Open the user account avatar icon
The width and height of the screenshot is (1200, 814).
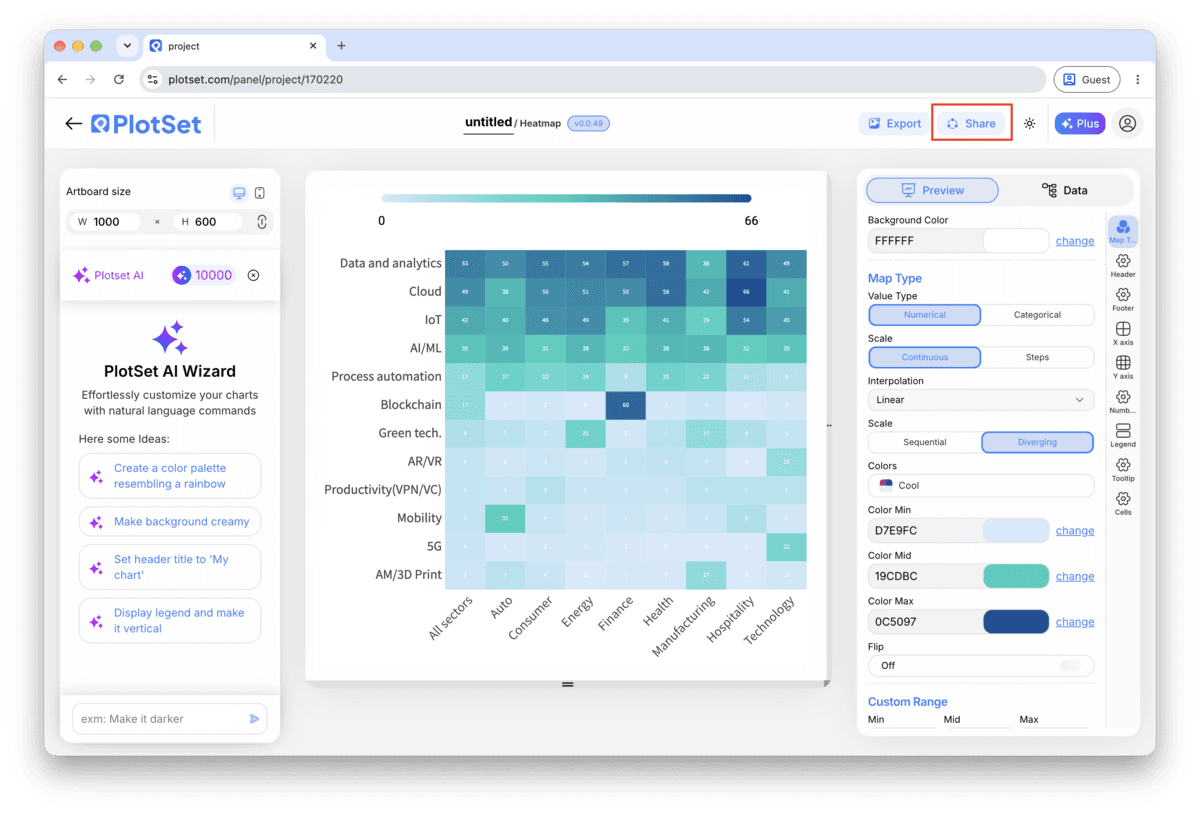tap(1127, 123)
